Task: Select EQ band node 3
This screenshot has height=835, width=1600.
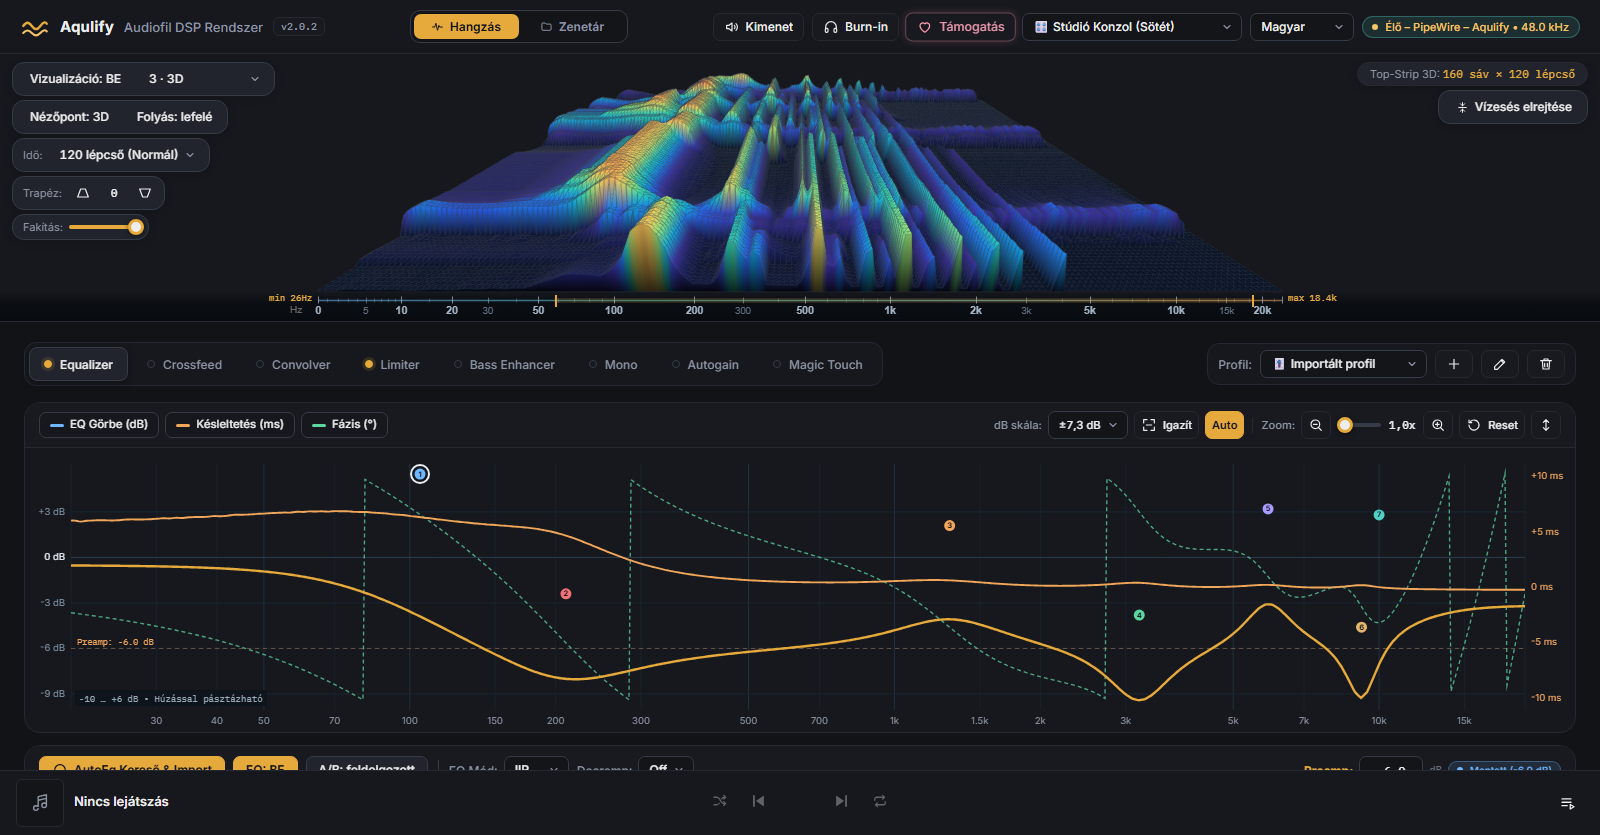Action: click(x=950, y=526)
